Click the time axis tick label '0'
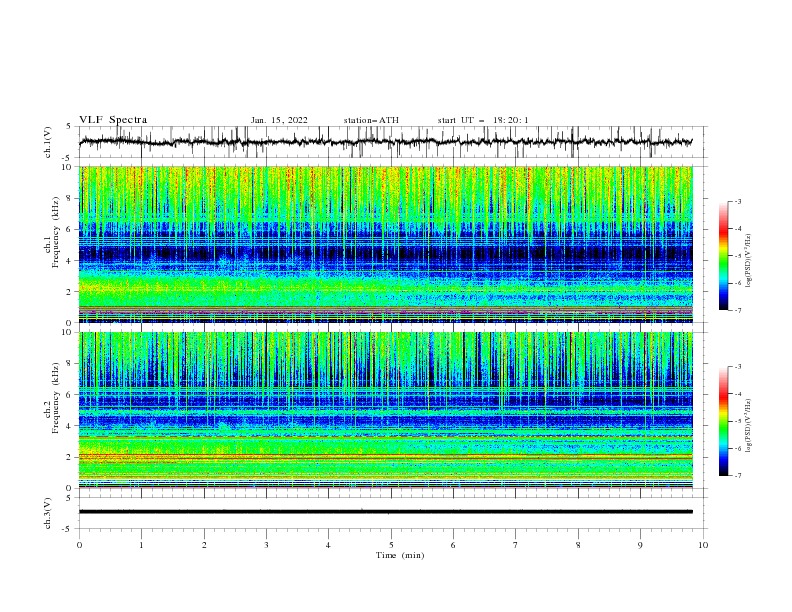 click(x=79, y=545)
